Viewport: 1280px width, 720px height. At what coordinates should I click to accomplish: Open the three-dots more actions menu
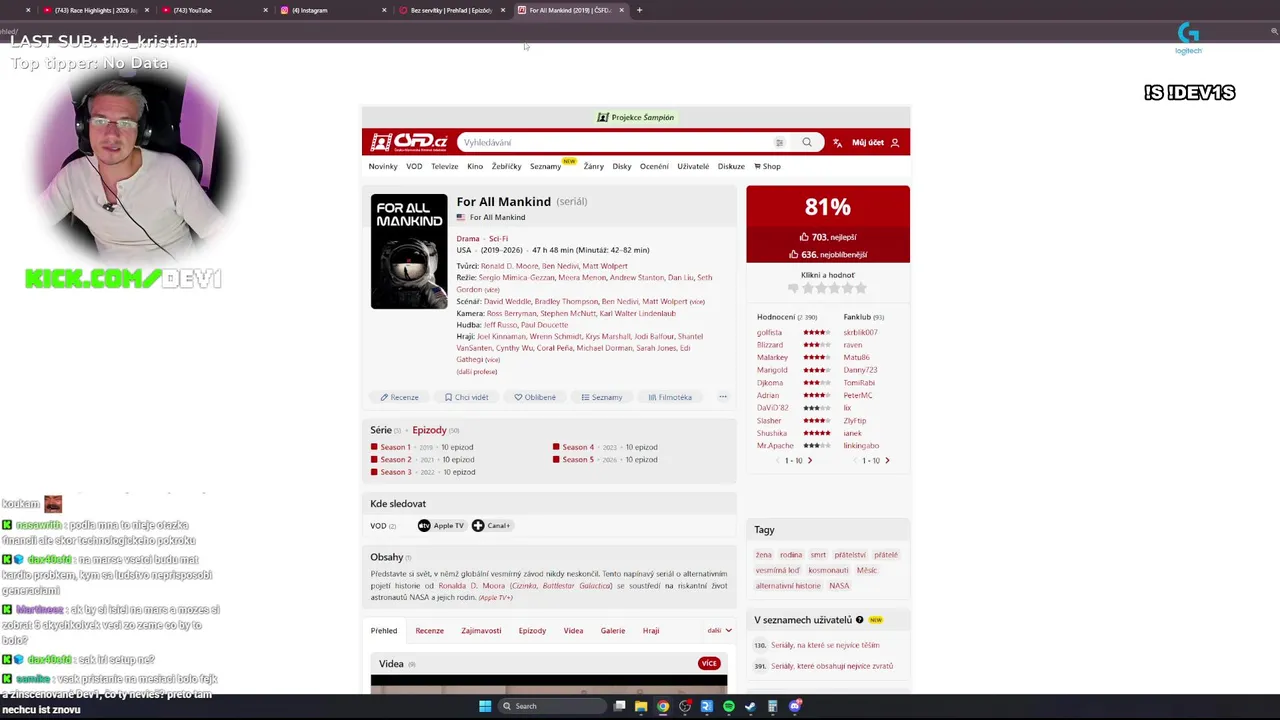tap(723, 397)
